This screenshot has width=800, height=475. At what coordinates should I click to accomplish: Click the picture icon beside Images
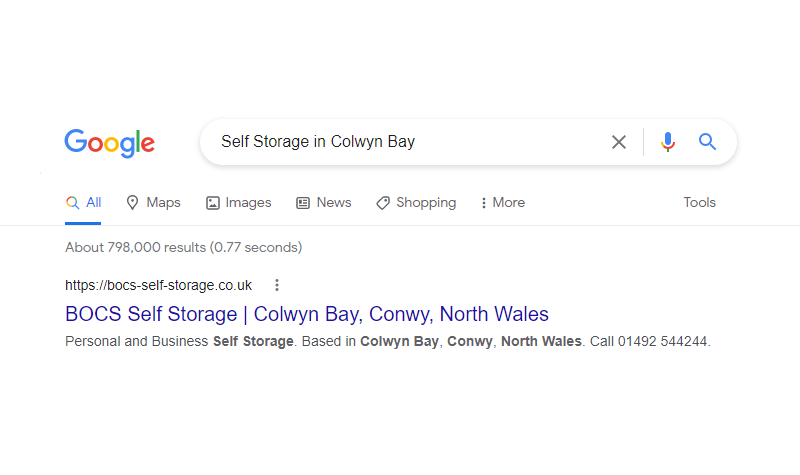point(213,203)
